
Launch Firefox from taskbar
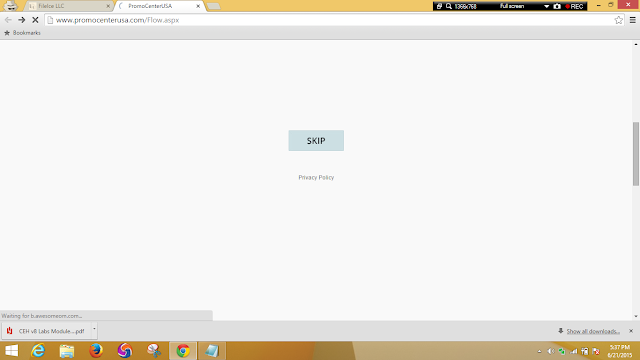(x=96, y=351)
